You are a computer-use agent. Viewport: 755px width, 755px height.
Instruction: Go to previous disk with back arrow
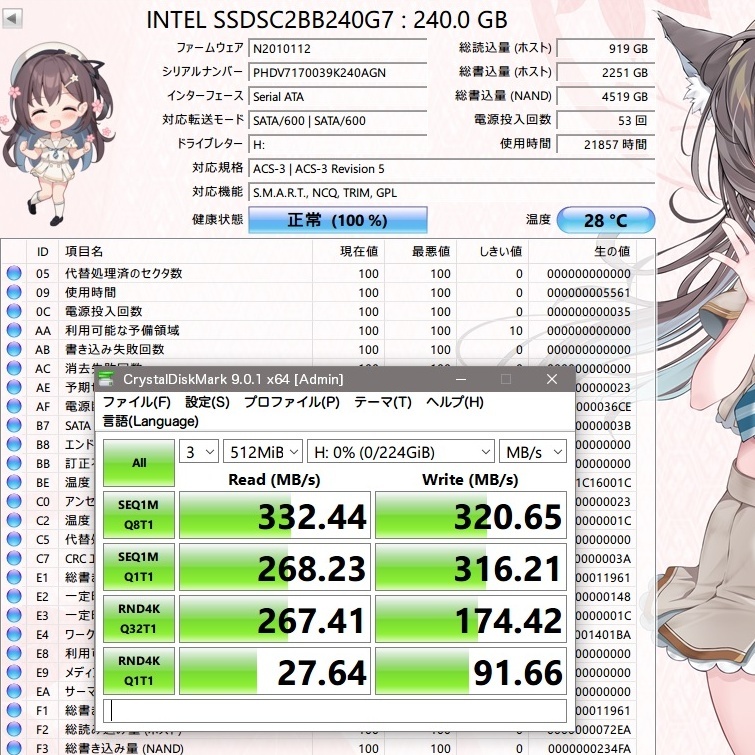(x=12, y=19)
